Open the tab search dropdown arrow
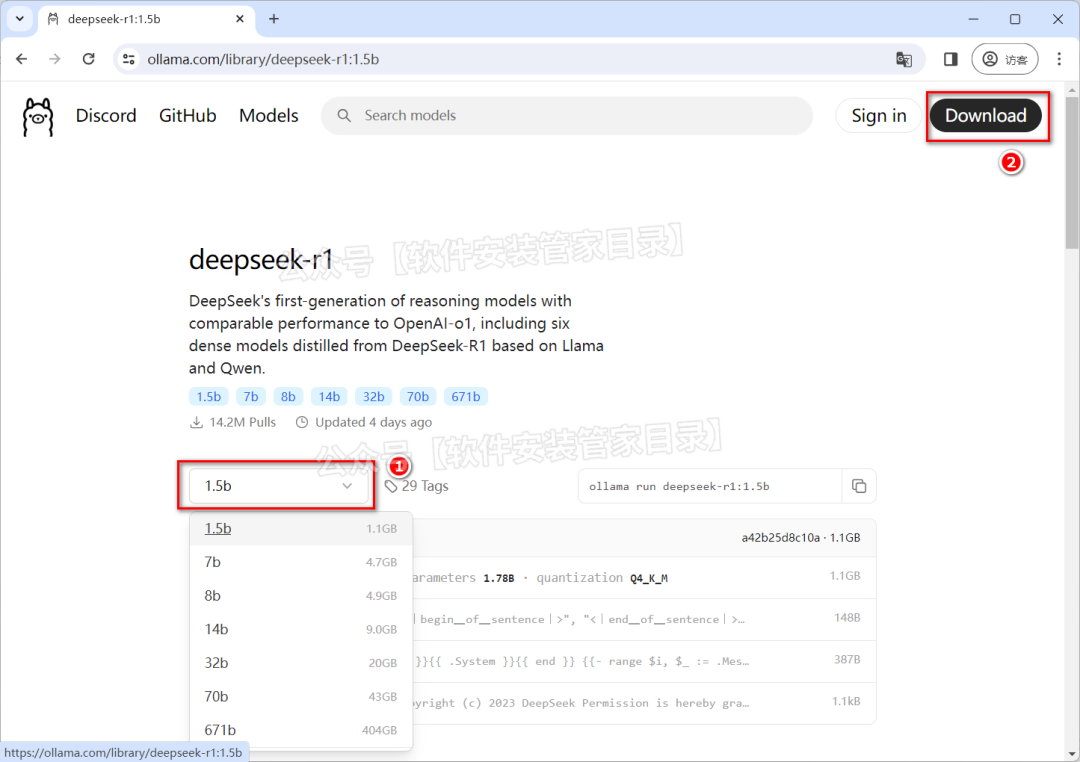Screen dimensions: 1080x762 pos(19,19)
